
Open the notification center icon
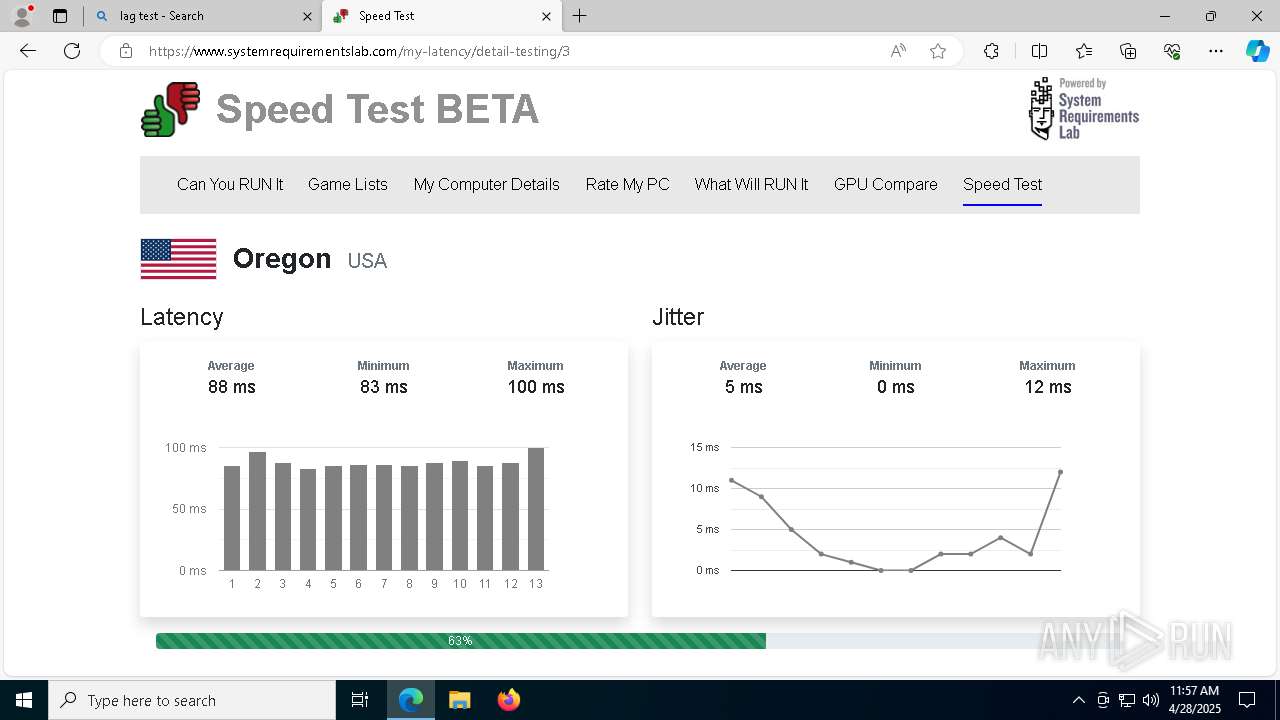(x=1247, y=700)
